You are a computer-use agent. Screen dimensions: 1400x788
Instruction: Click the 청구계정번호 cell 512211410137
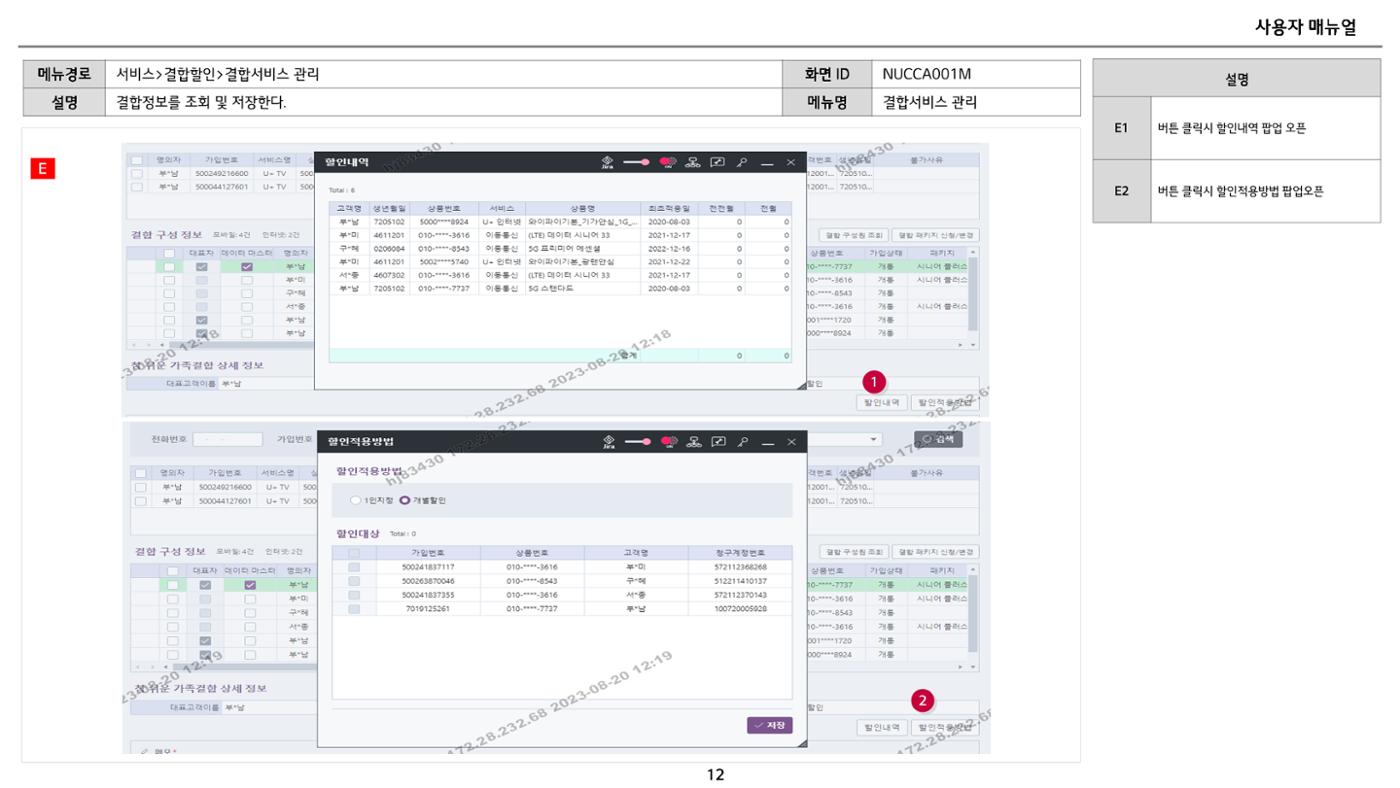[x=741, y=581]
